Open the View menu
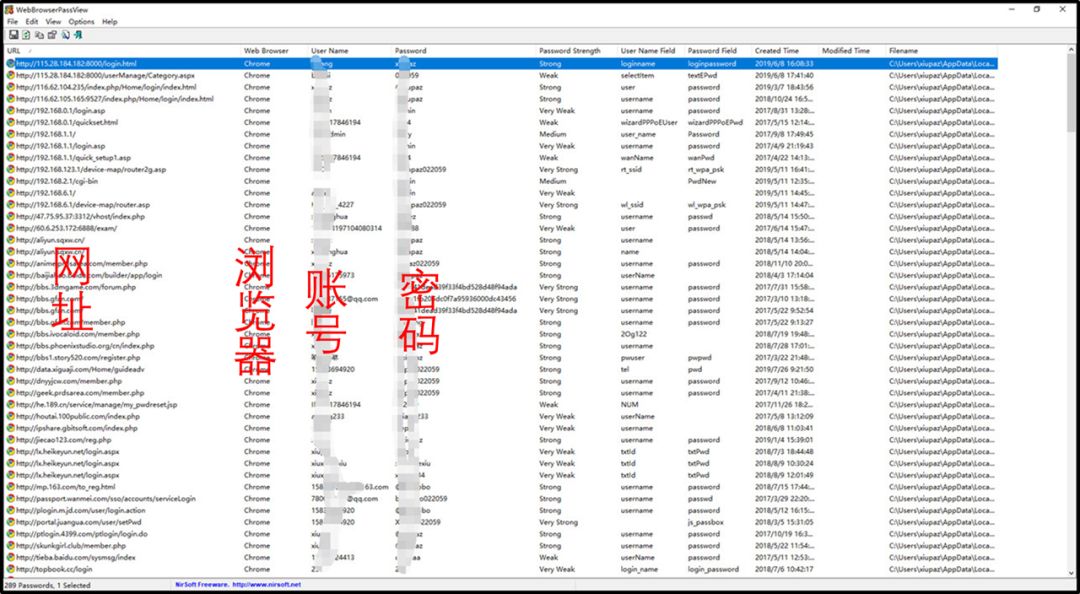Image resolution: width=1080 pixels, height=594 pixels. (53, 21)
